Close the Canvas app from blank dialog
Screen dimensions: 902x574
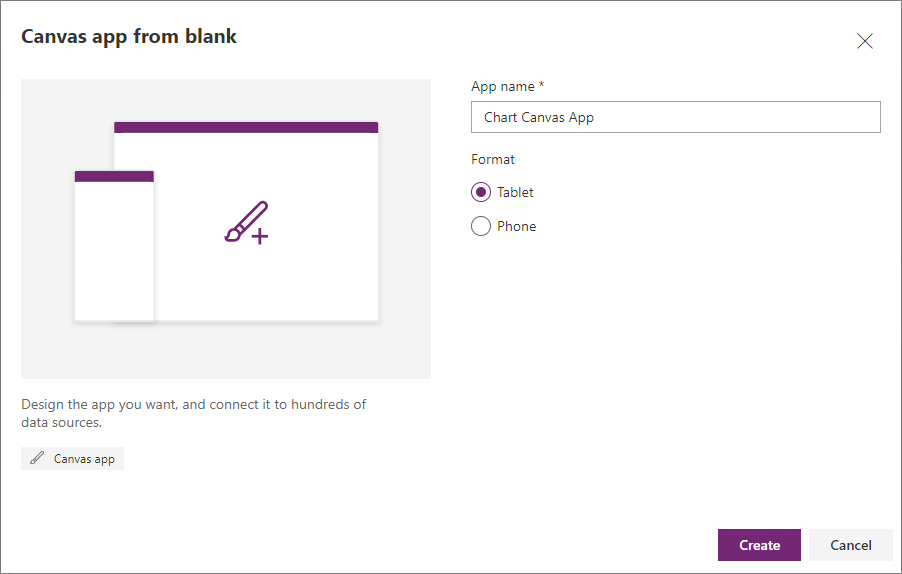coord(865,41)
